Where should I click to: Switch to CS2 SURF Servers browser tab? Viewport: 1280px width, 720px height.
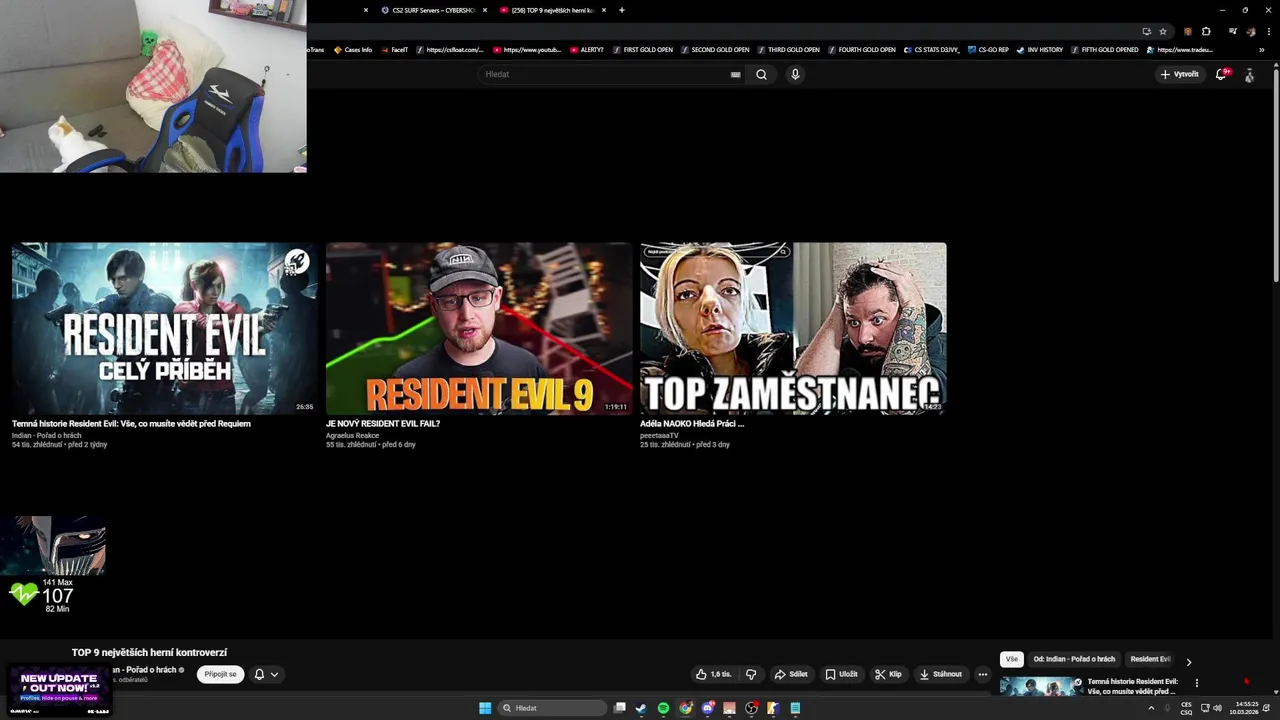click(433, 10)
